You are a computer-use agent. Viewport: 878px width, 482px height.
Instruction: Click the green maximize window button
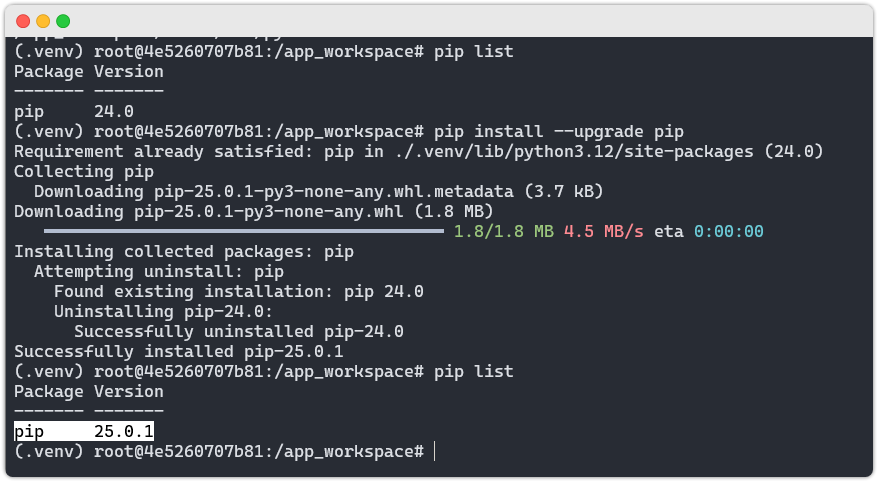63,21
